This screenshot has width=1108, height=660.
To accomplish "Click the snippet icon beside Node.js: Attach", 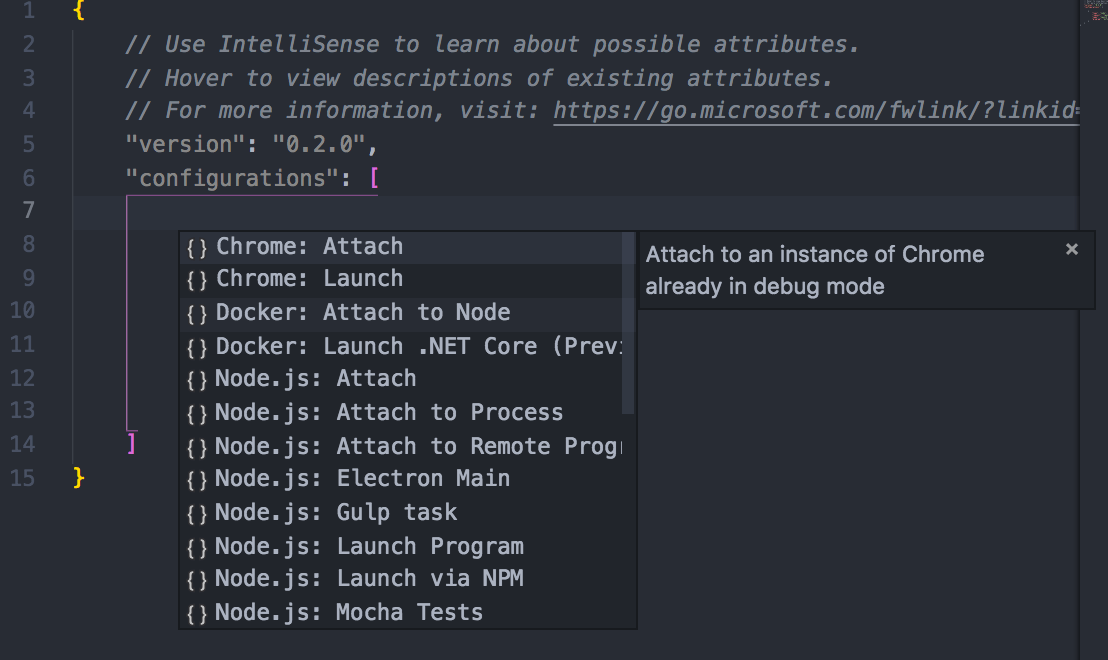I will (x=197, y=379).
